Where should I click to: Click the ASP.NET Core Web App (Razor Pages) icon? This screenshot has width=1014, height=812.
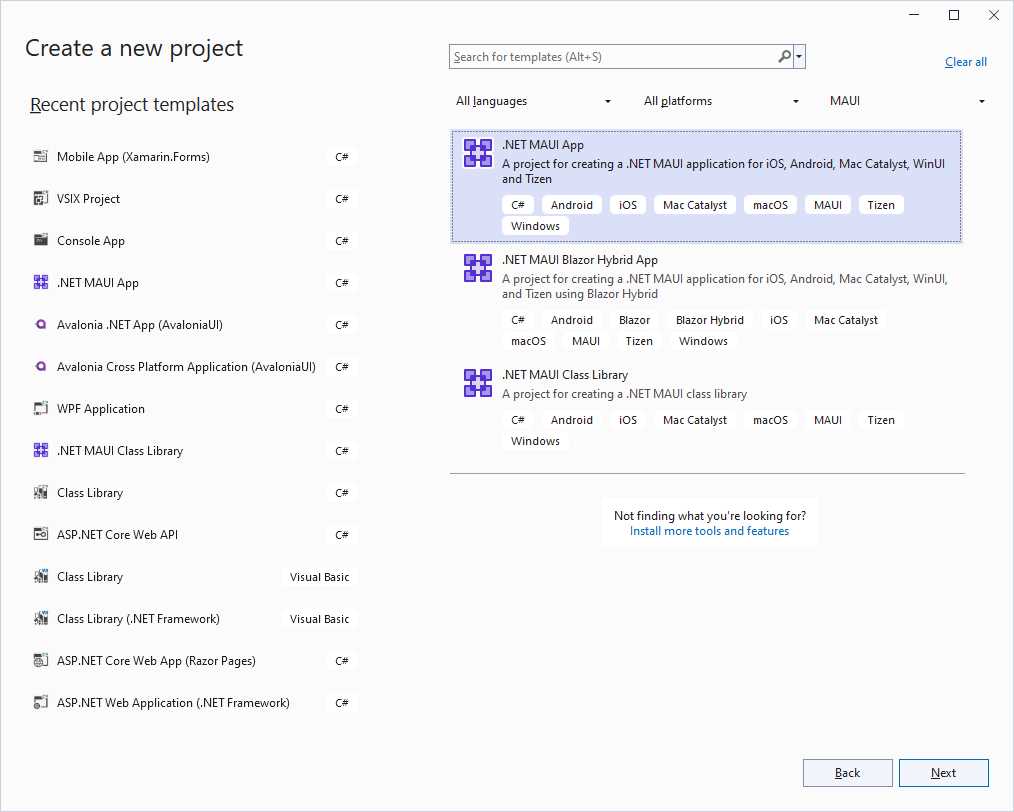coord(41,661)
